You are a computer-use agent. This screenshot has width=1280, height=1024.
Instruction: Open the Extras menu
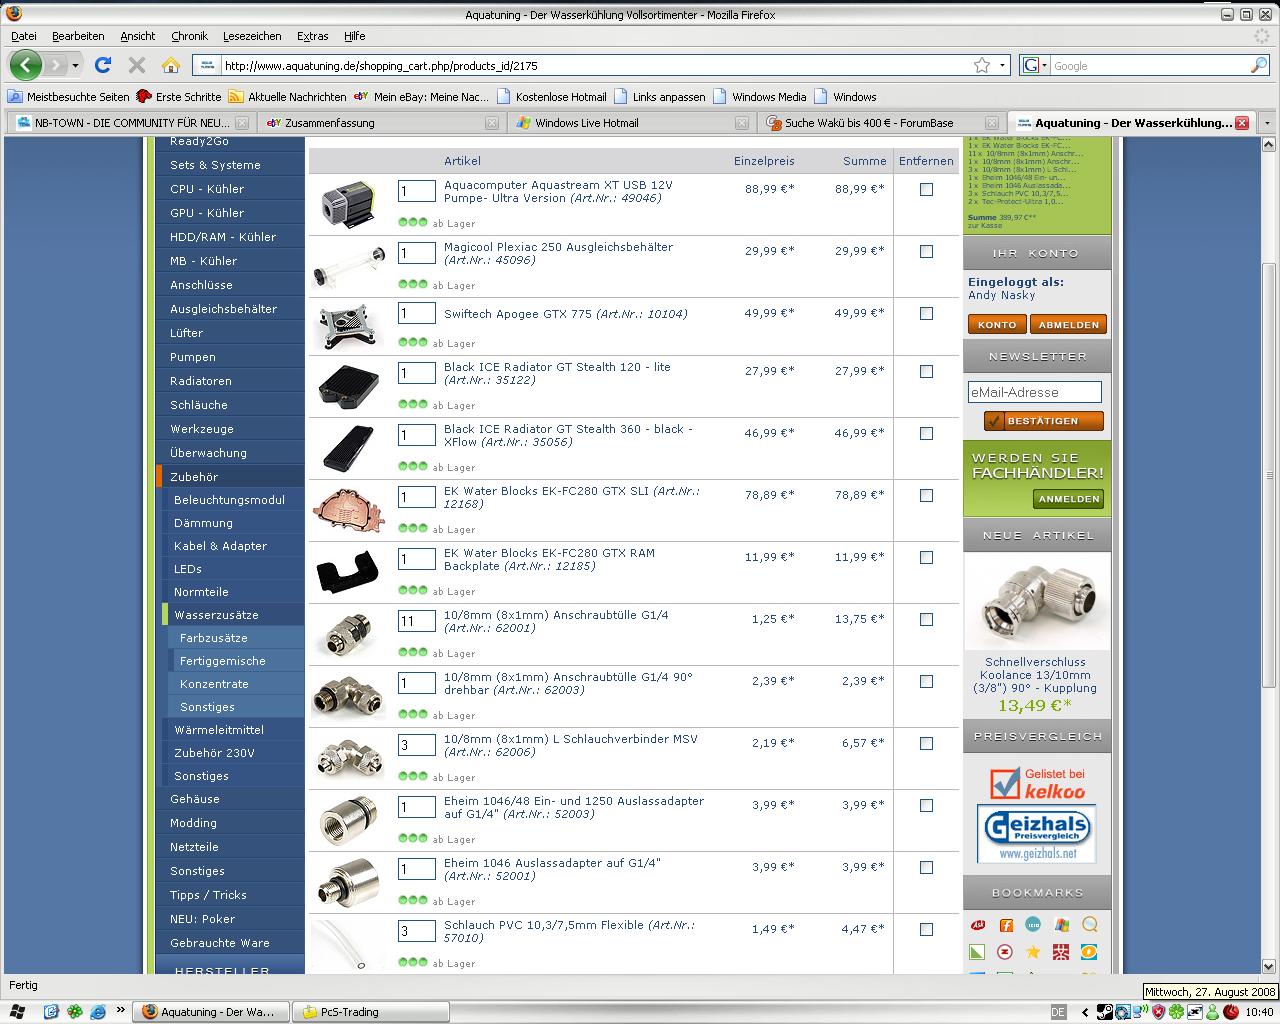point(312,36)
